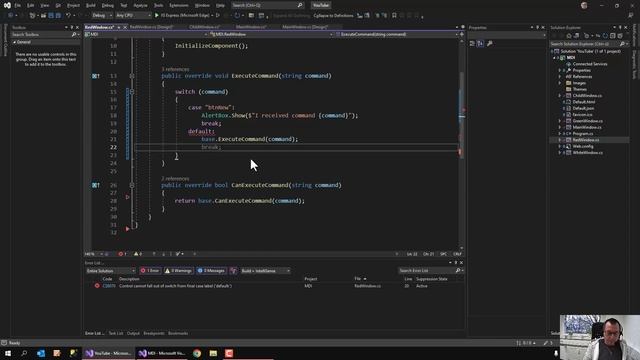This screenshot has height=360, width=640.
Task: Open the Debug configuration dropdown
Action: tap(102, 16)
